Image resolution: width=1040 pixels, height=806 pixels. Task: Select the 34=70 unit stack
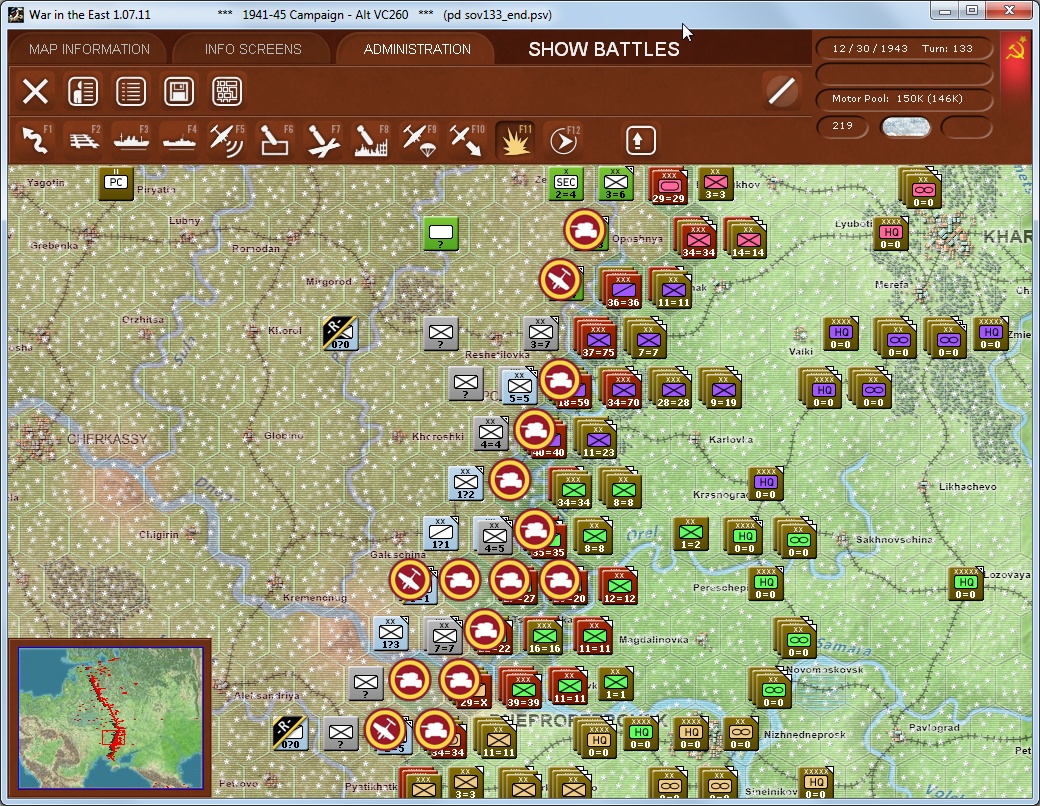[x=623, y=390]
